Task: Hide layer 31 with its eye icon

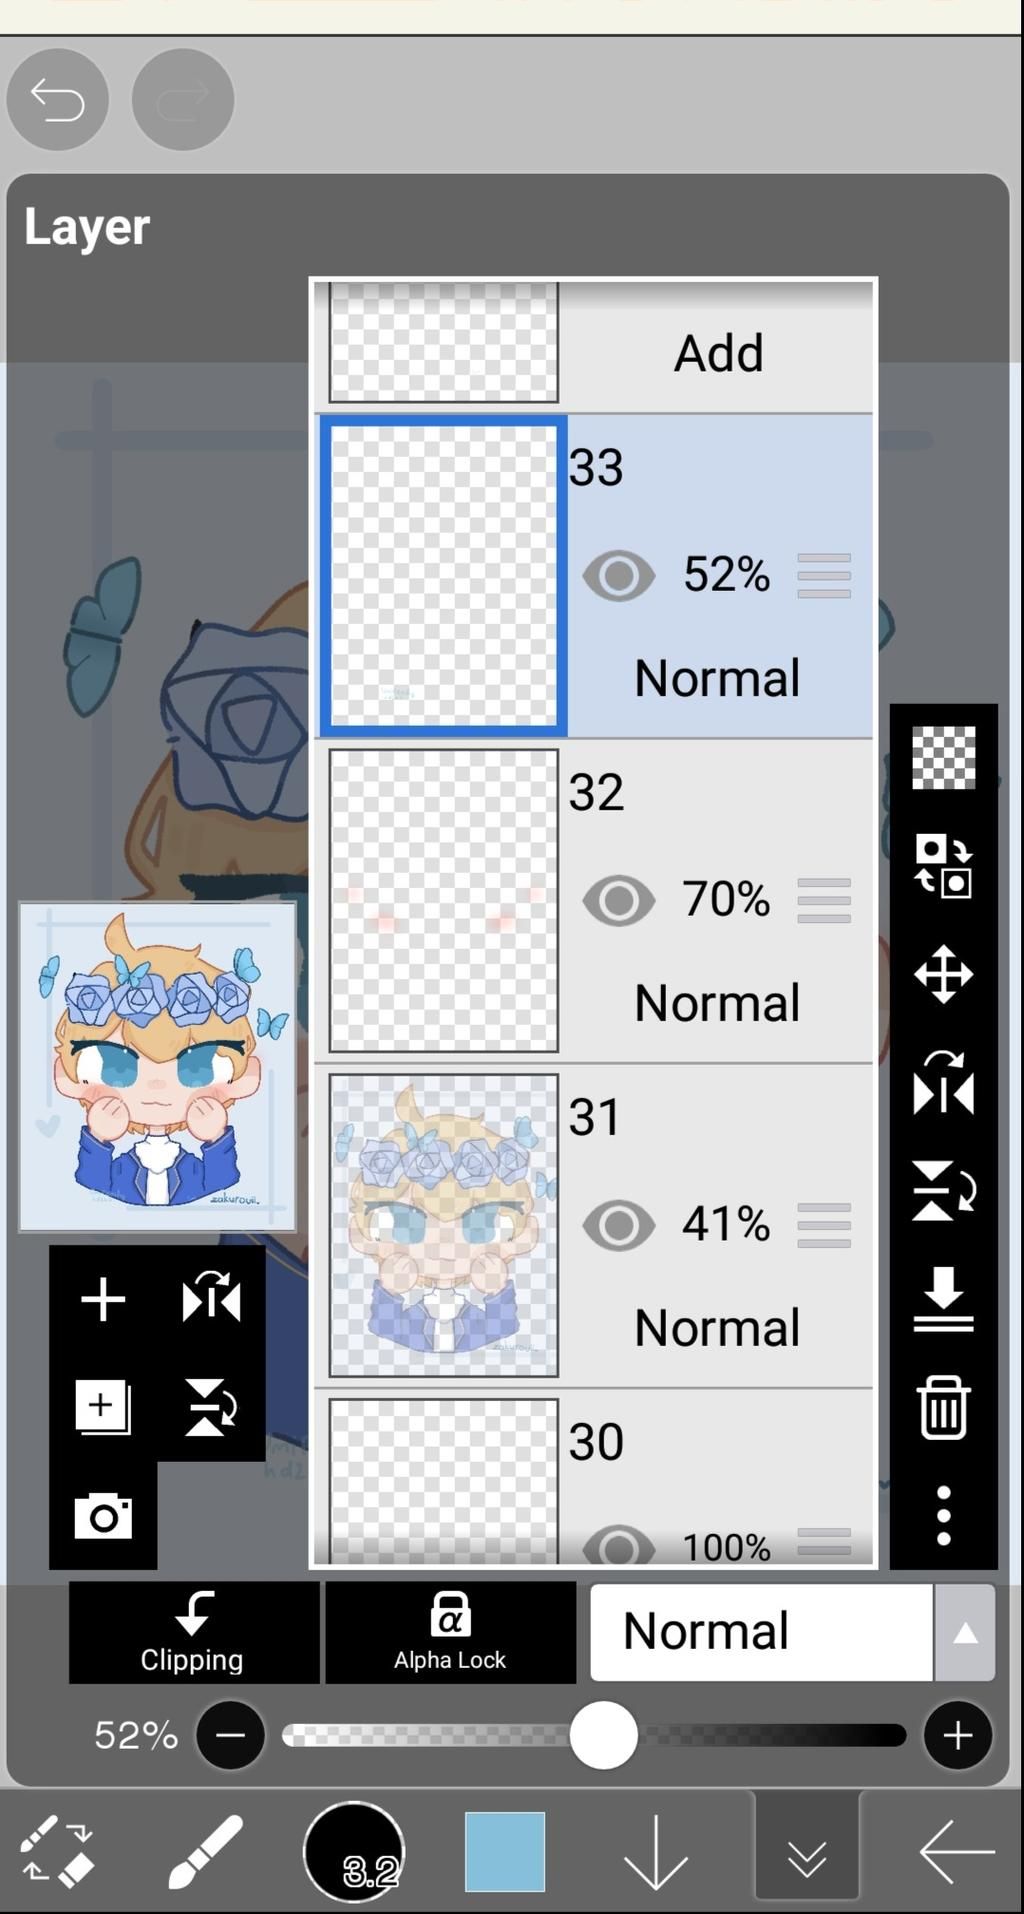Action: coord(618,1225)
